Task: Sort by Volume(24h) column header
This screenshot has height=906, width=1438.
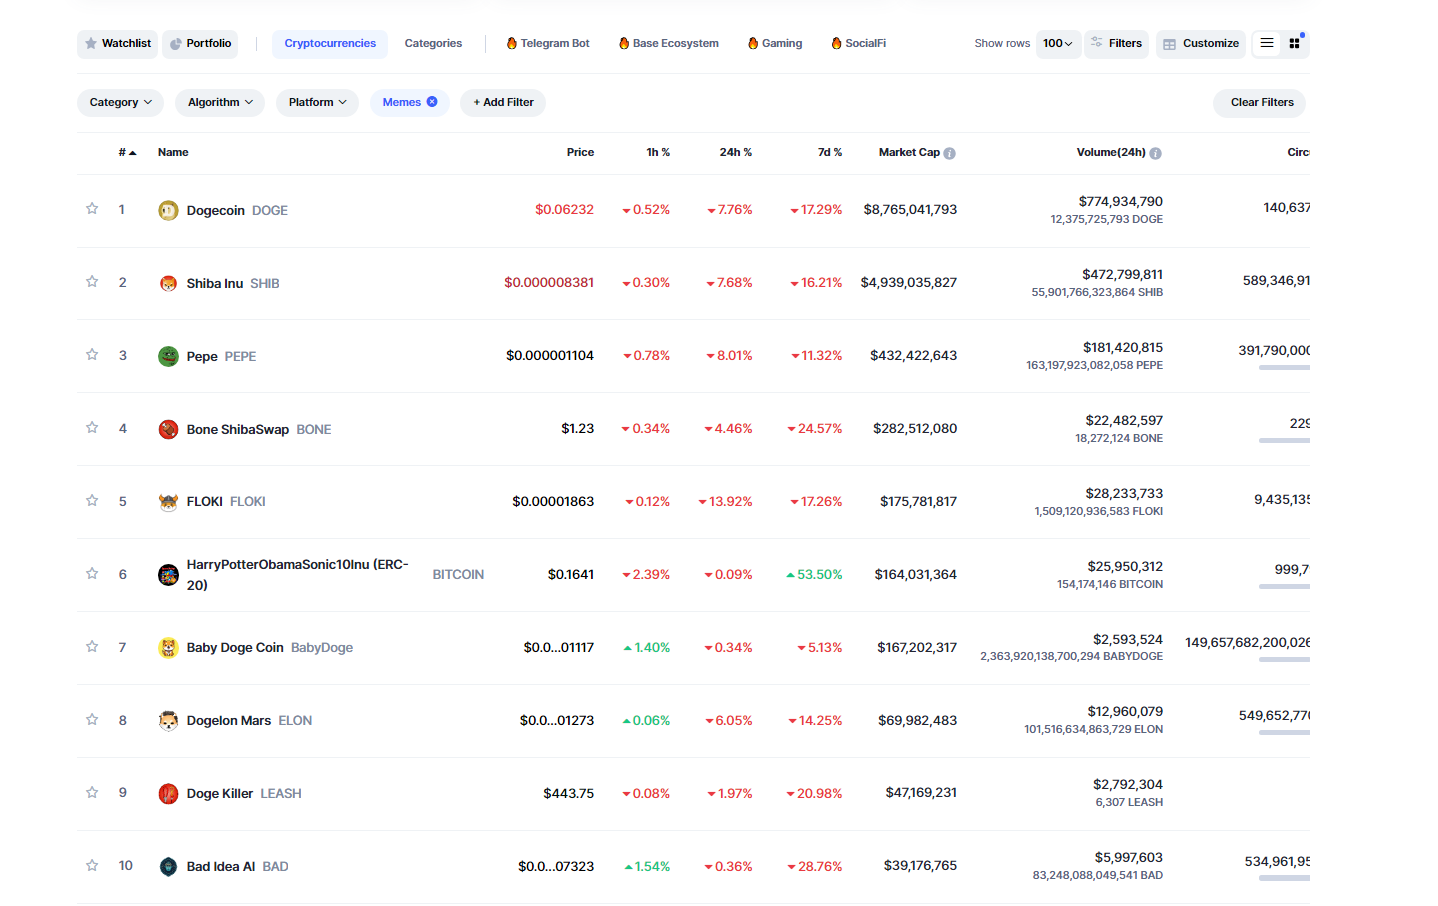Action: 1111,153
